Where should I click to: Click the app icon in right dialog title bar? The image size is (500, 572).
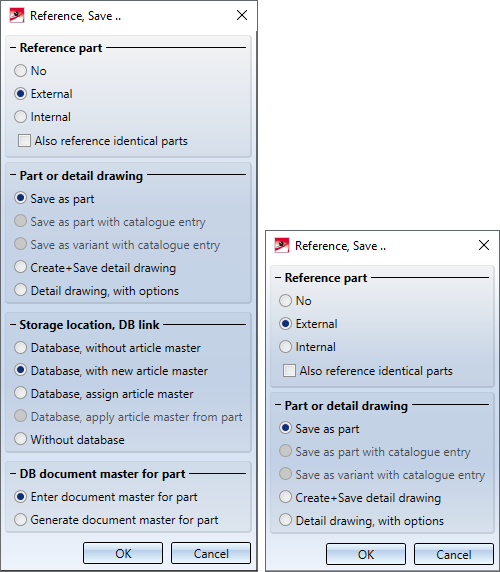[x=282, y=246]
